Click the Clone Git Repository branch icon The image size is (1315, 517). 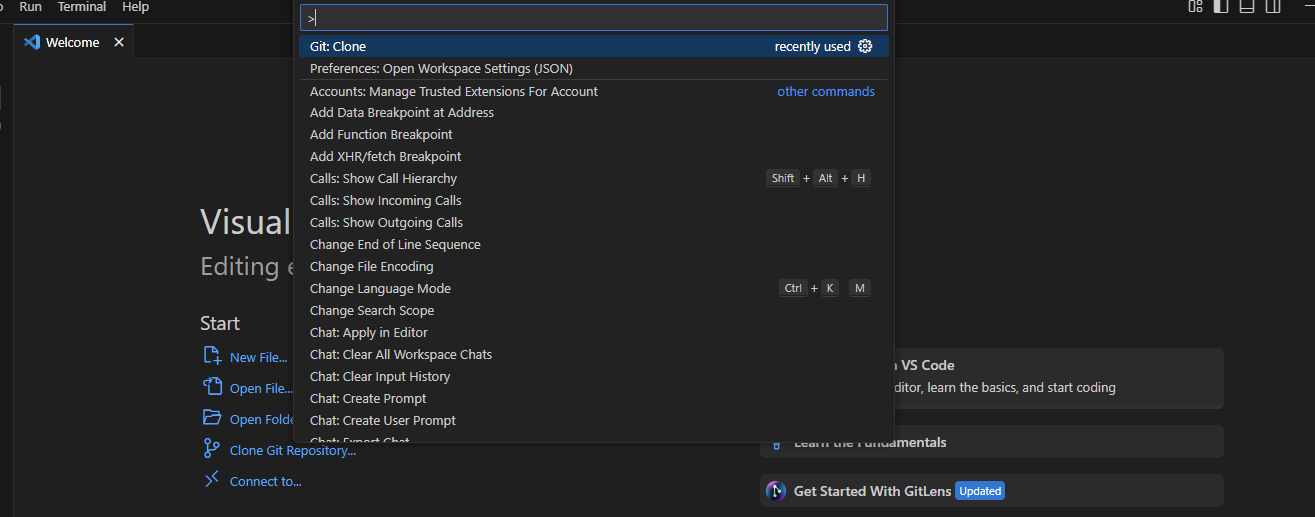pos(212,449)
